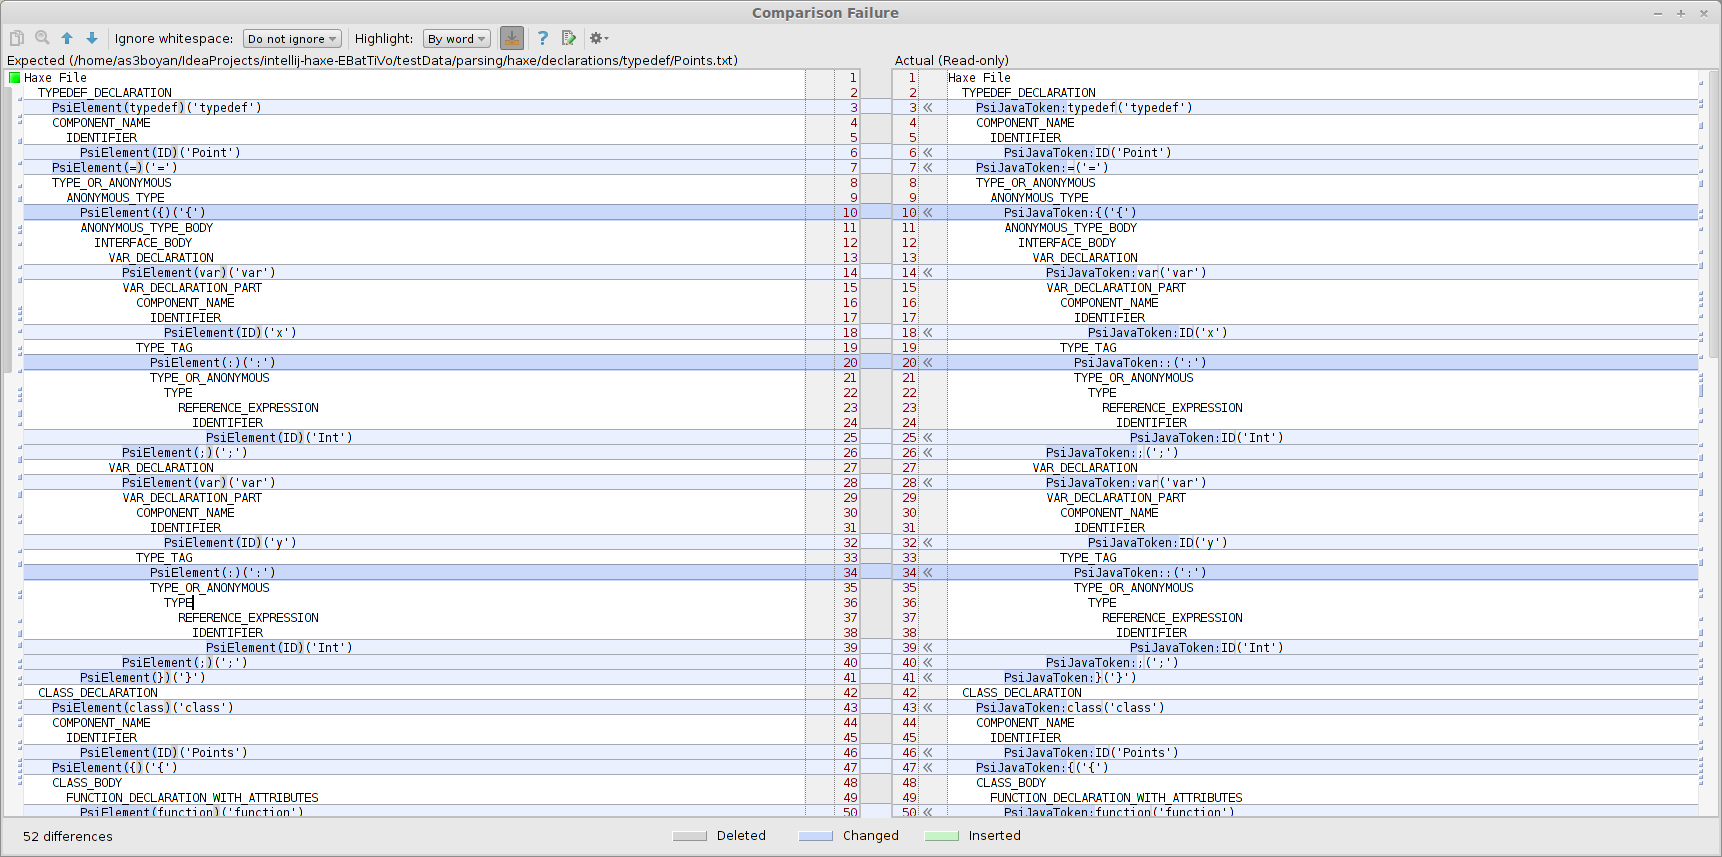Open the Highlight 'By word' dropdown

(x=457, y=39)
